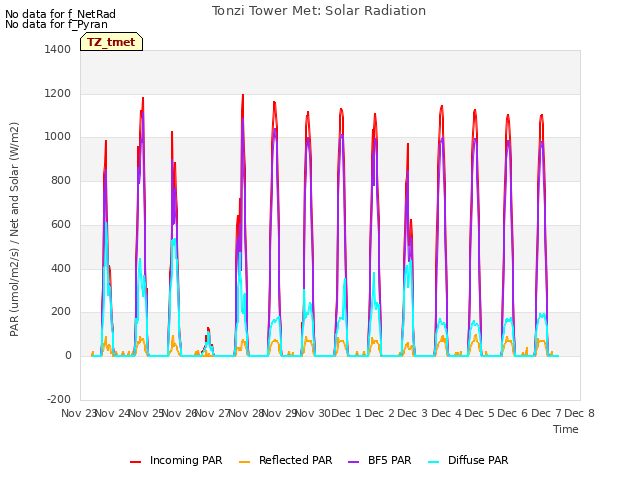Click the 200 y-axis tick label
This screenshot has width=640, height=480.
click(x=61, y=312)
